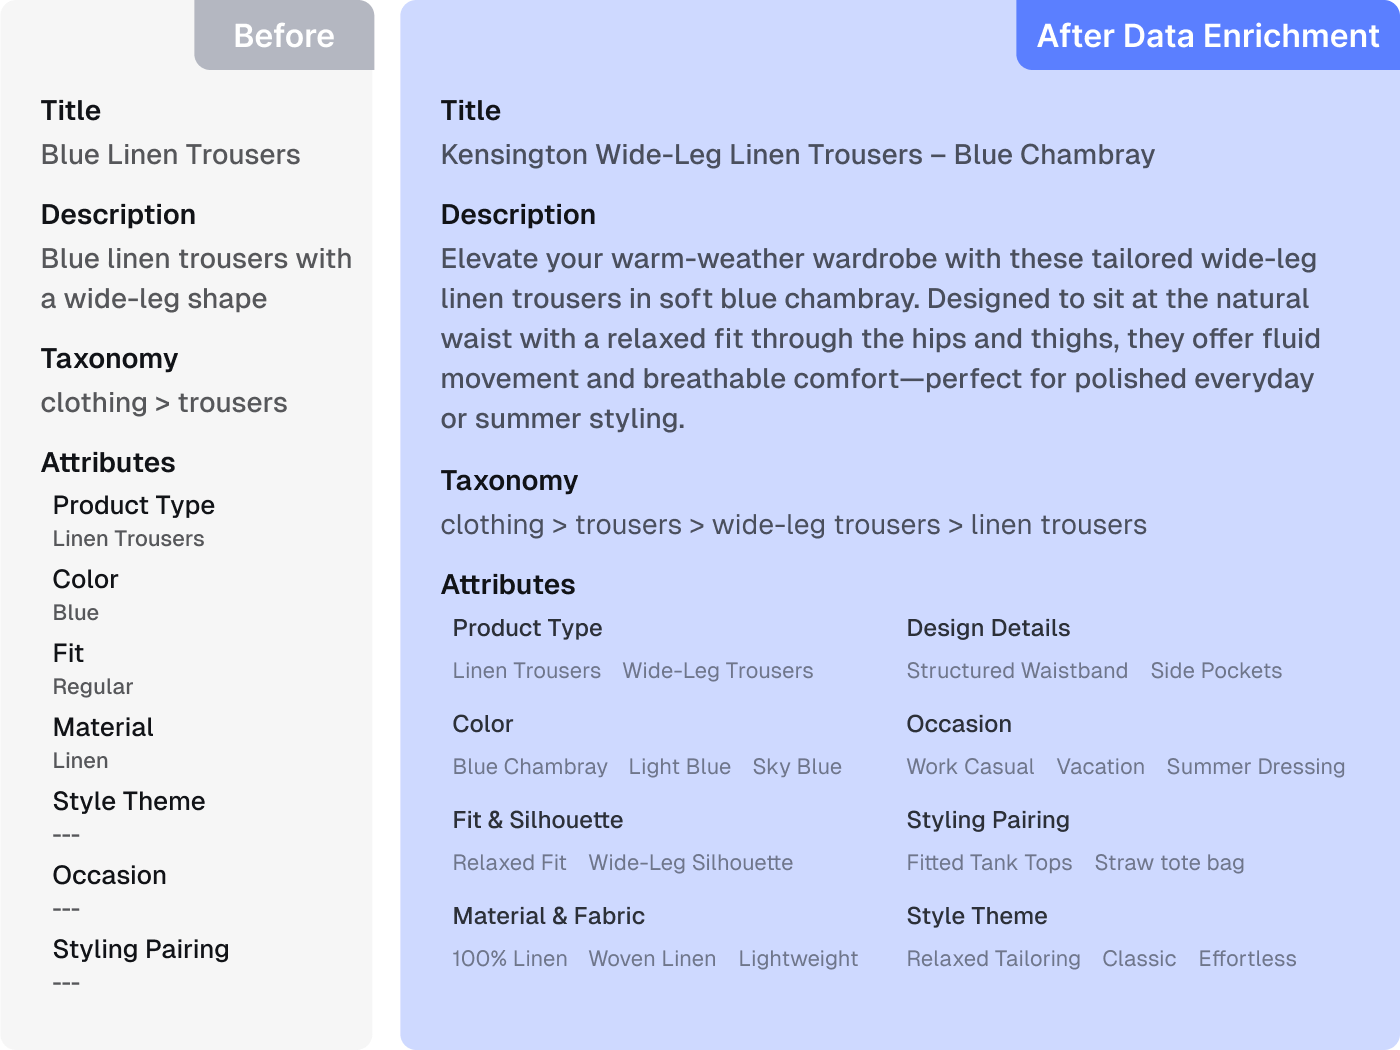
Task: Switch to the Before tab
Action: click(284, 36)
